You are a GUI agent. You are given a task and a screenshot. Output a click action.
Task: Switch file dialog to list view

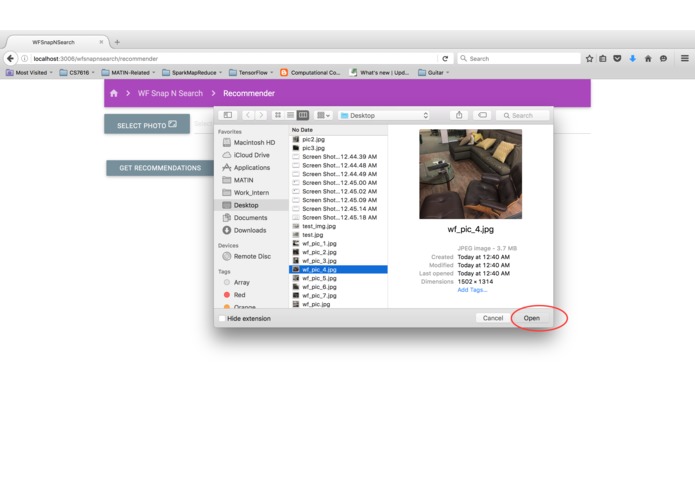[290, 115]
